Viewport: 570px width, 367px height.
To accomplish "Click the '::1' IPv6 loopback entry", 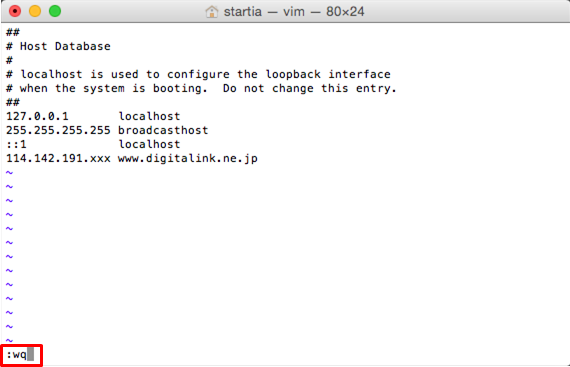I will (16, 144).
